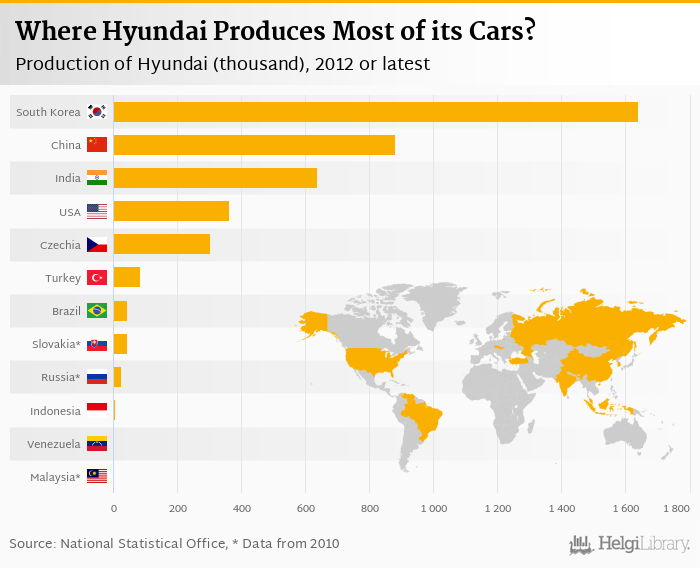Click the Malaysia flag icon
The width and height of the screenshot is (700, 568).
(x=97, y=476)
